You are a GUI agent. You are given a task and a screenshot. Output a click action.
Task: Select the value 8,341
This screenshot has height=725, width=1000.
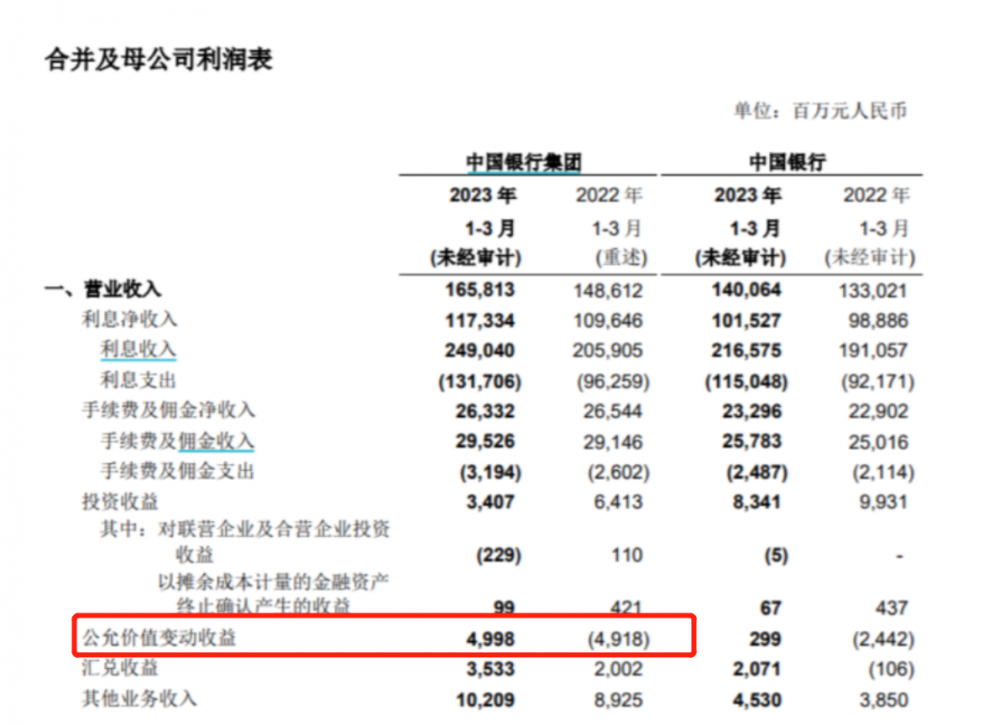(756, 502)
